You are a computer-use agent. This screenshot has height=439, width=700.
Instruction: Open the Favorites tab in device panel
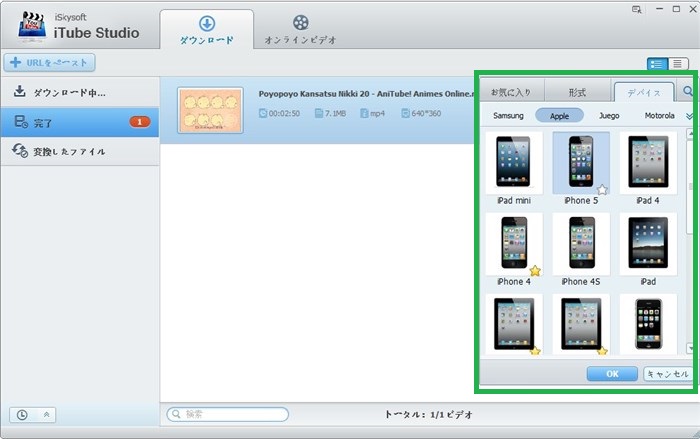tap(511, 92)
